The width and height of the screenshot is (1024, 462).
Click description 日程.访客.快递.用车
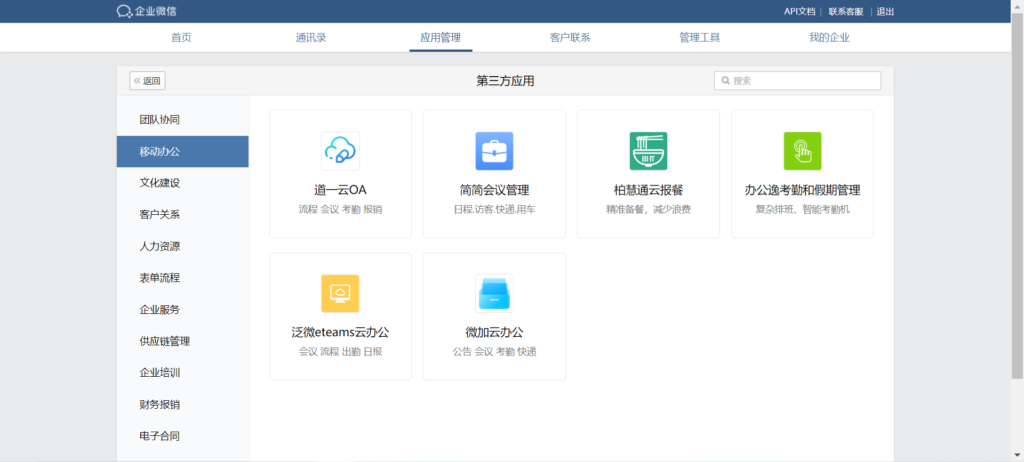pos(494,210)
